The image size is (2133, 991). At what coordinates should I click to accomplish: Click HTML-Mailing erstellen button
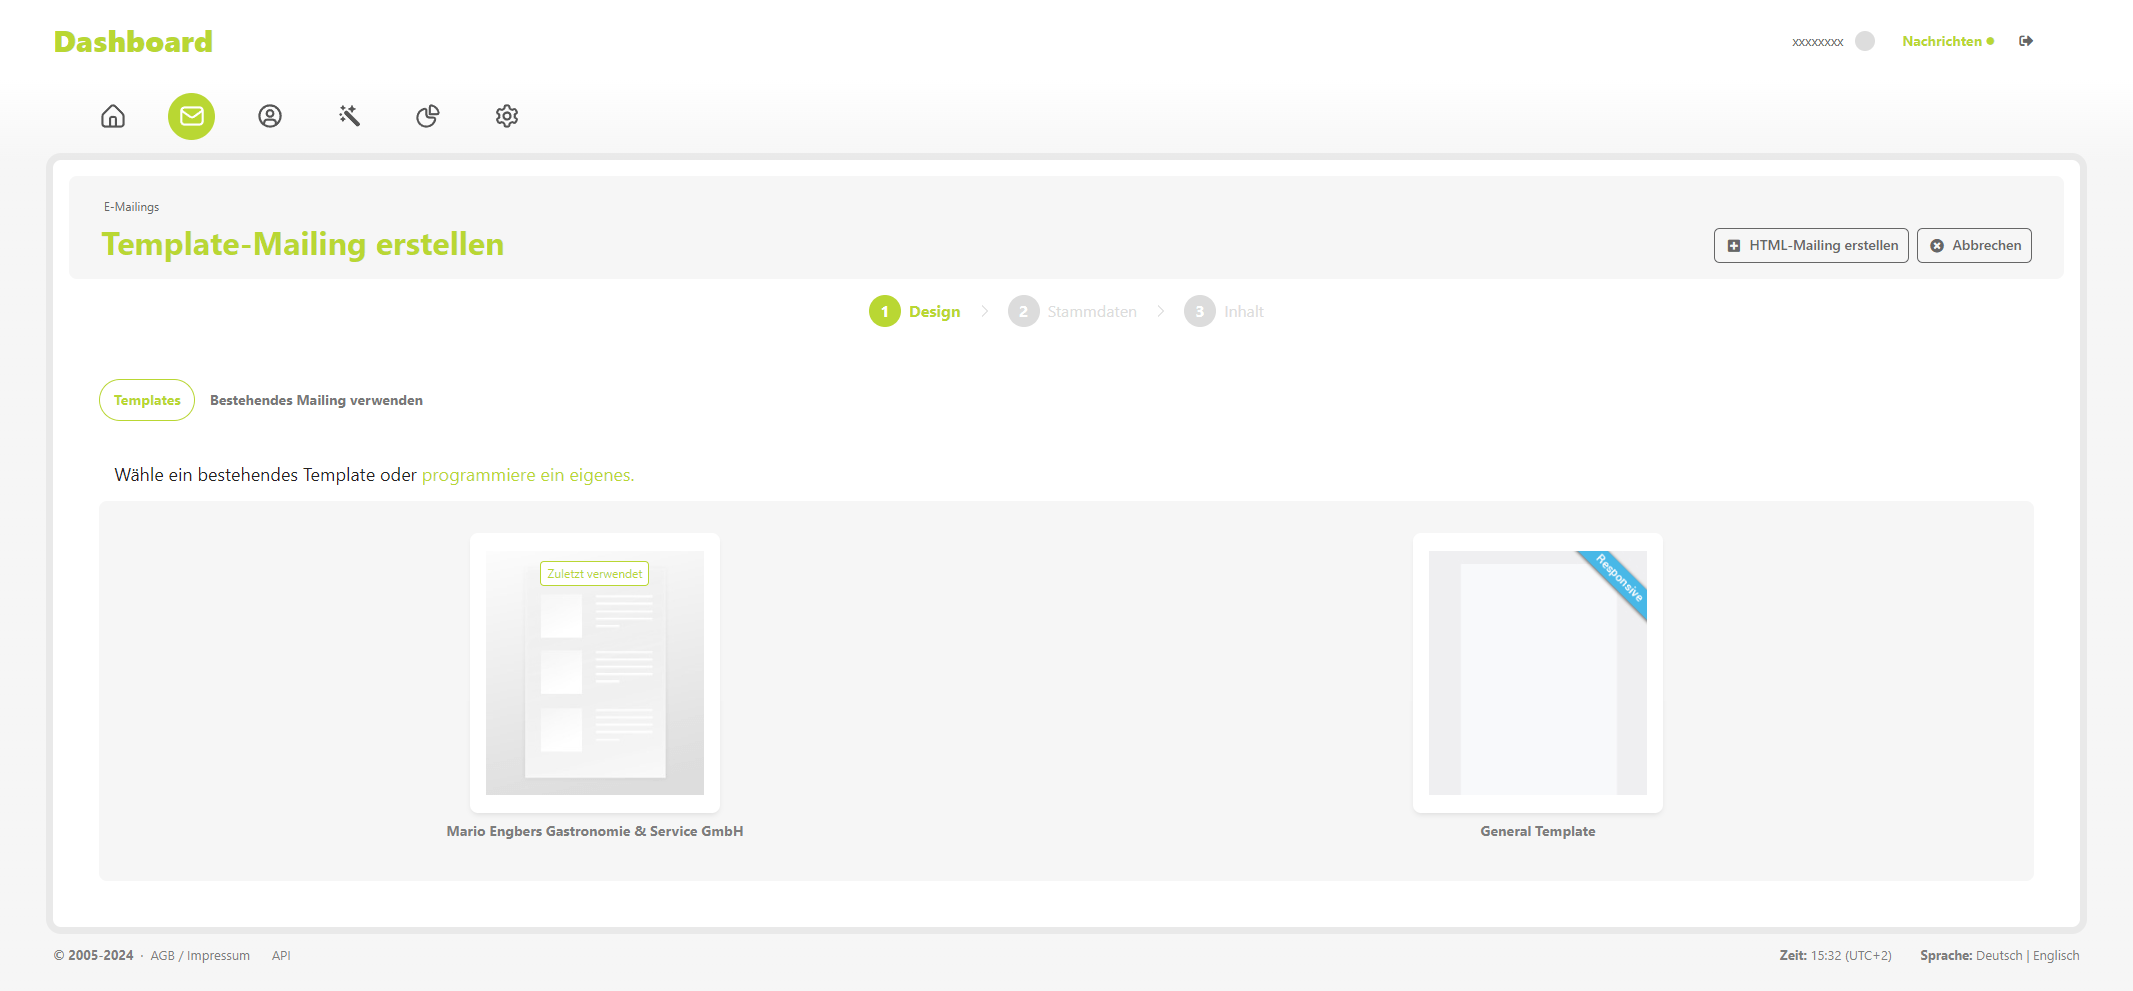coord(1811,245)
